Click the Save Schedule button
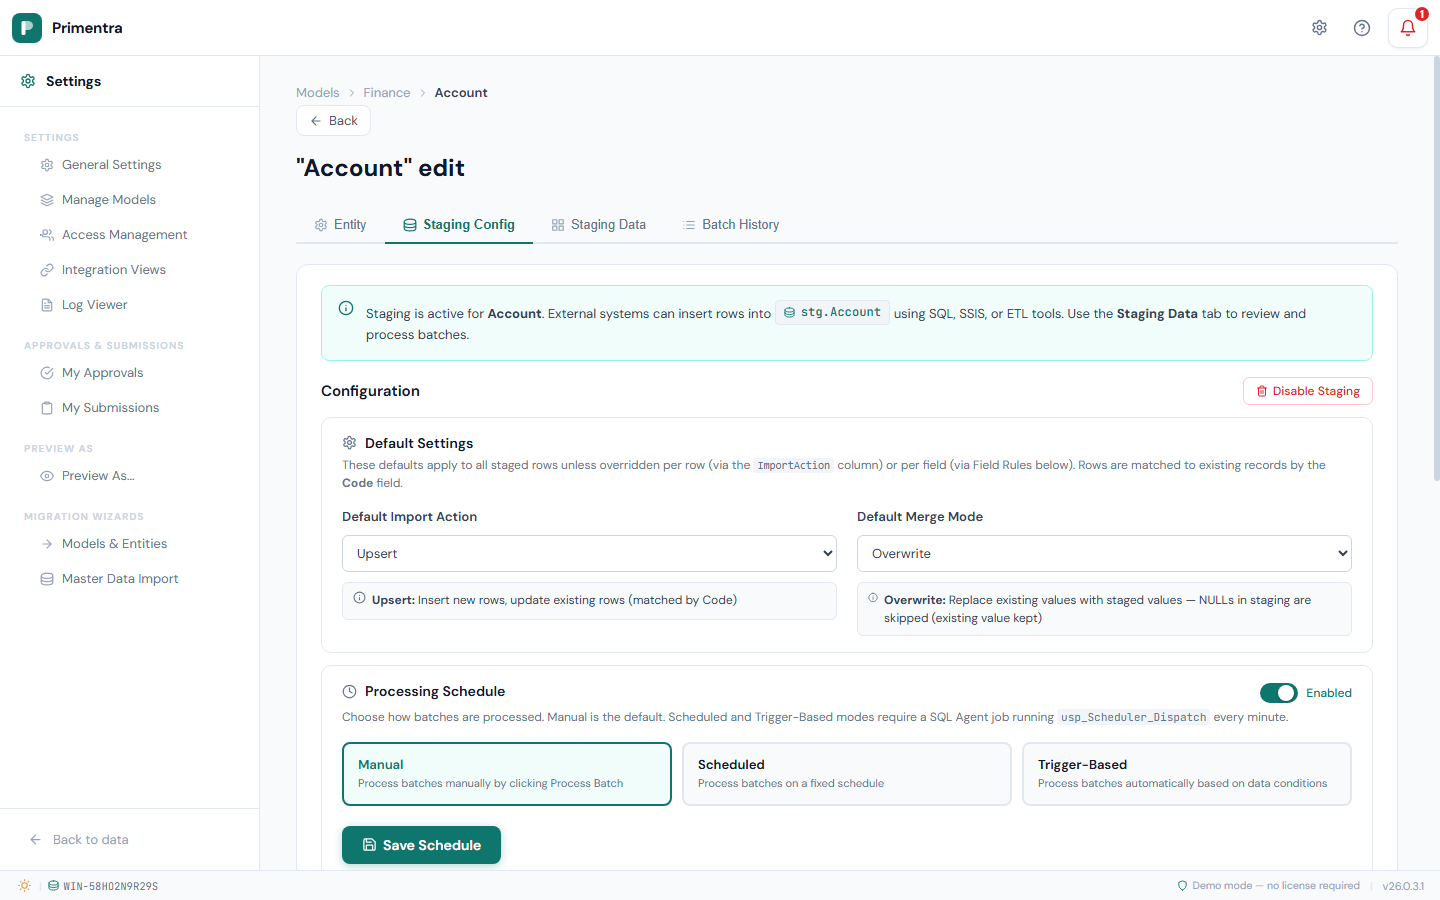The image size is (1440, 900). point(421,845)
